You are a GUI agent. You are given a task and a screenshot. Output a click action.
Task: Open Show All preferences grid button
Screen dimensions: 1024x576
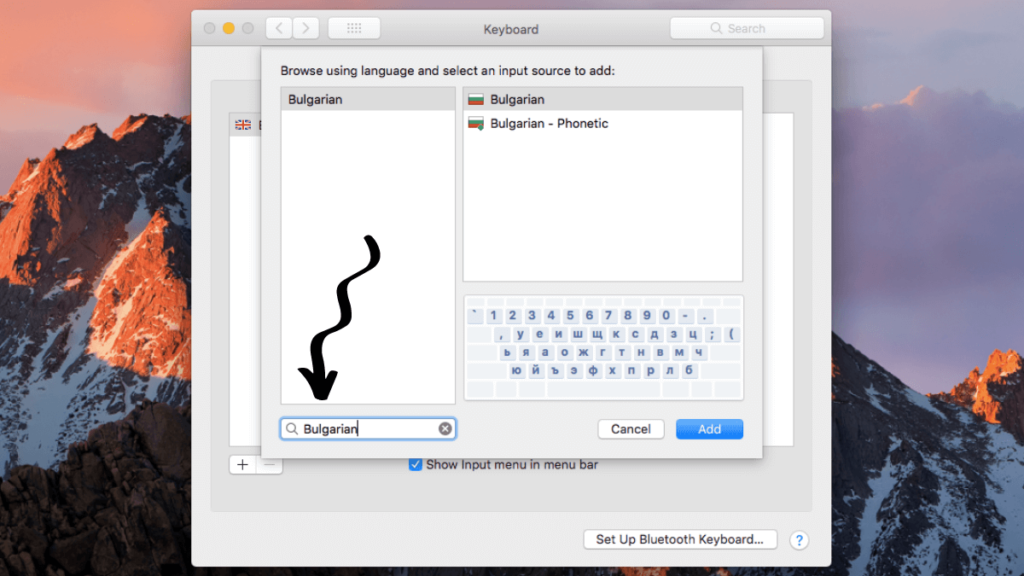[353, 29]
